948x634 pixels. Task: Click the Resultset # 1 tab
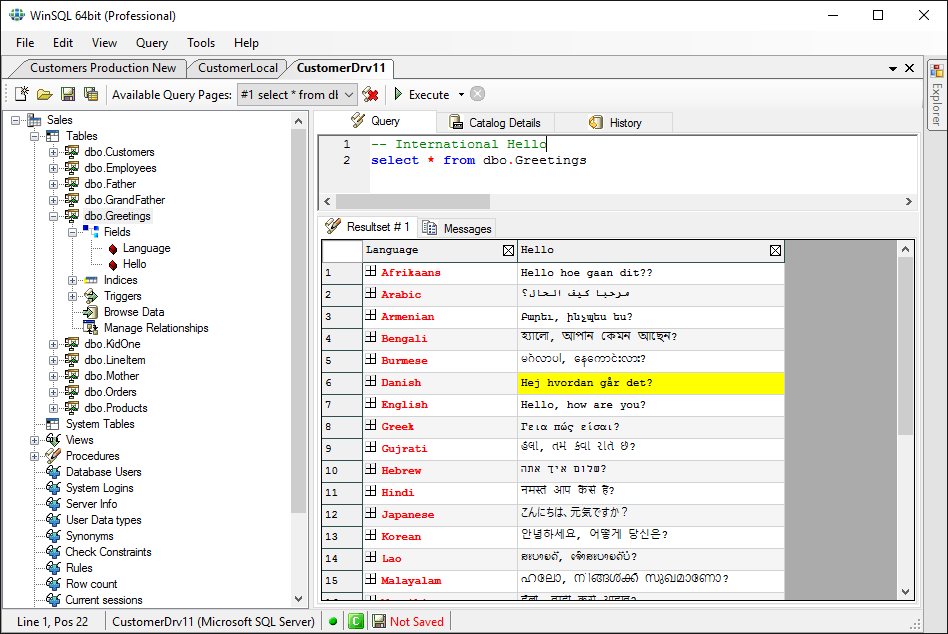tap(368, 227)
